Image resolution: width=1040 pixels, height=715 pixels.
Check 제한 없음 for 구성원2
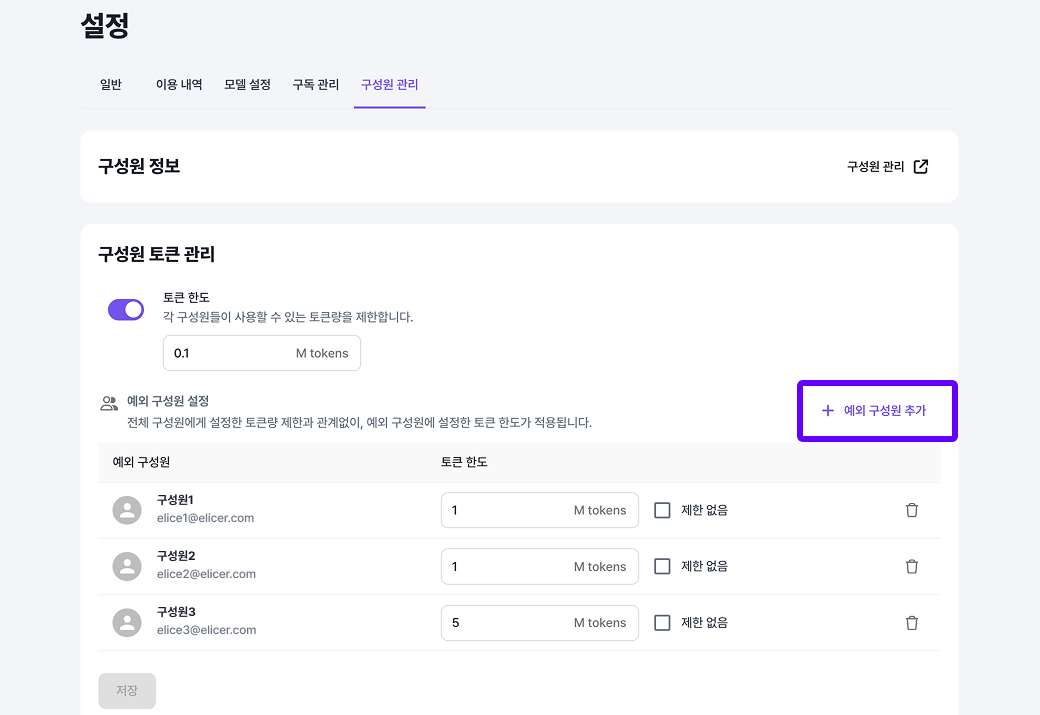(662, 566)
